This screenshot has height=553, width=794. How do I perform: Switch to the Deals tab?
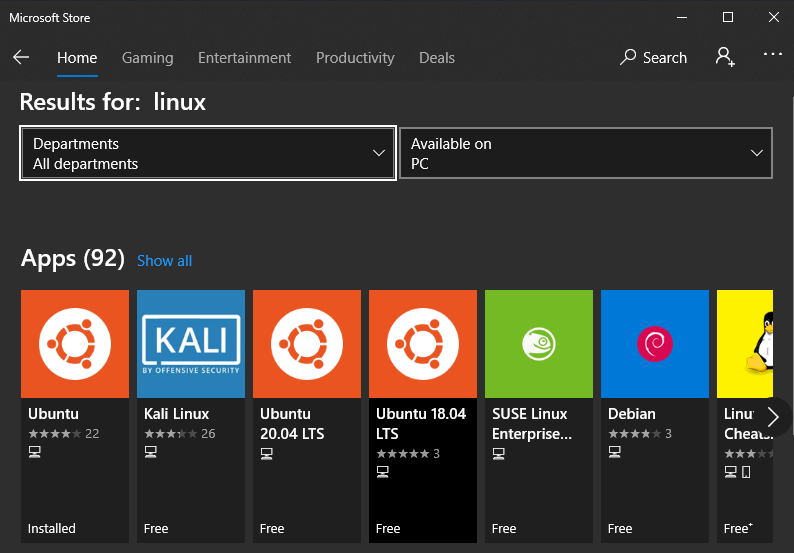click(x=436, y=58)
